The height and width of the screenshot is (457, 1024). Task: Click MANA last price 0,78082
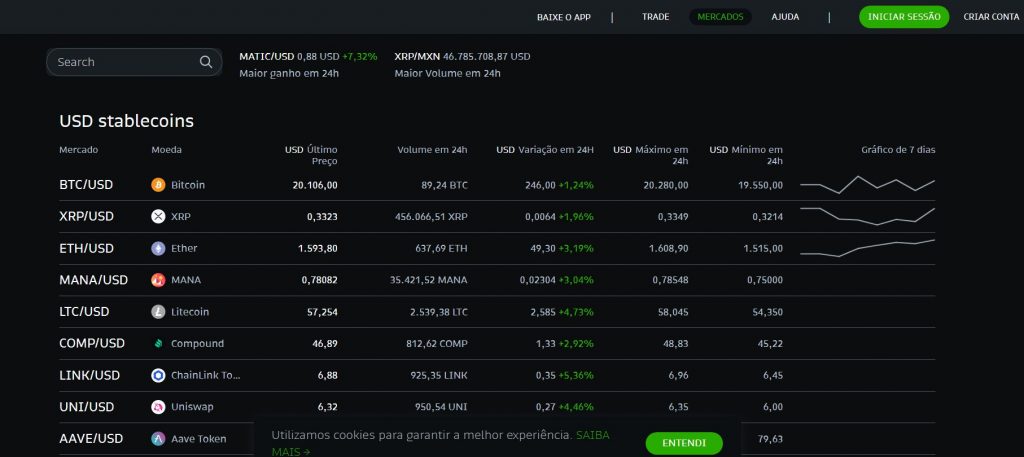coord(319,280)
